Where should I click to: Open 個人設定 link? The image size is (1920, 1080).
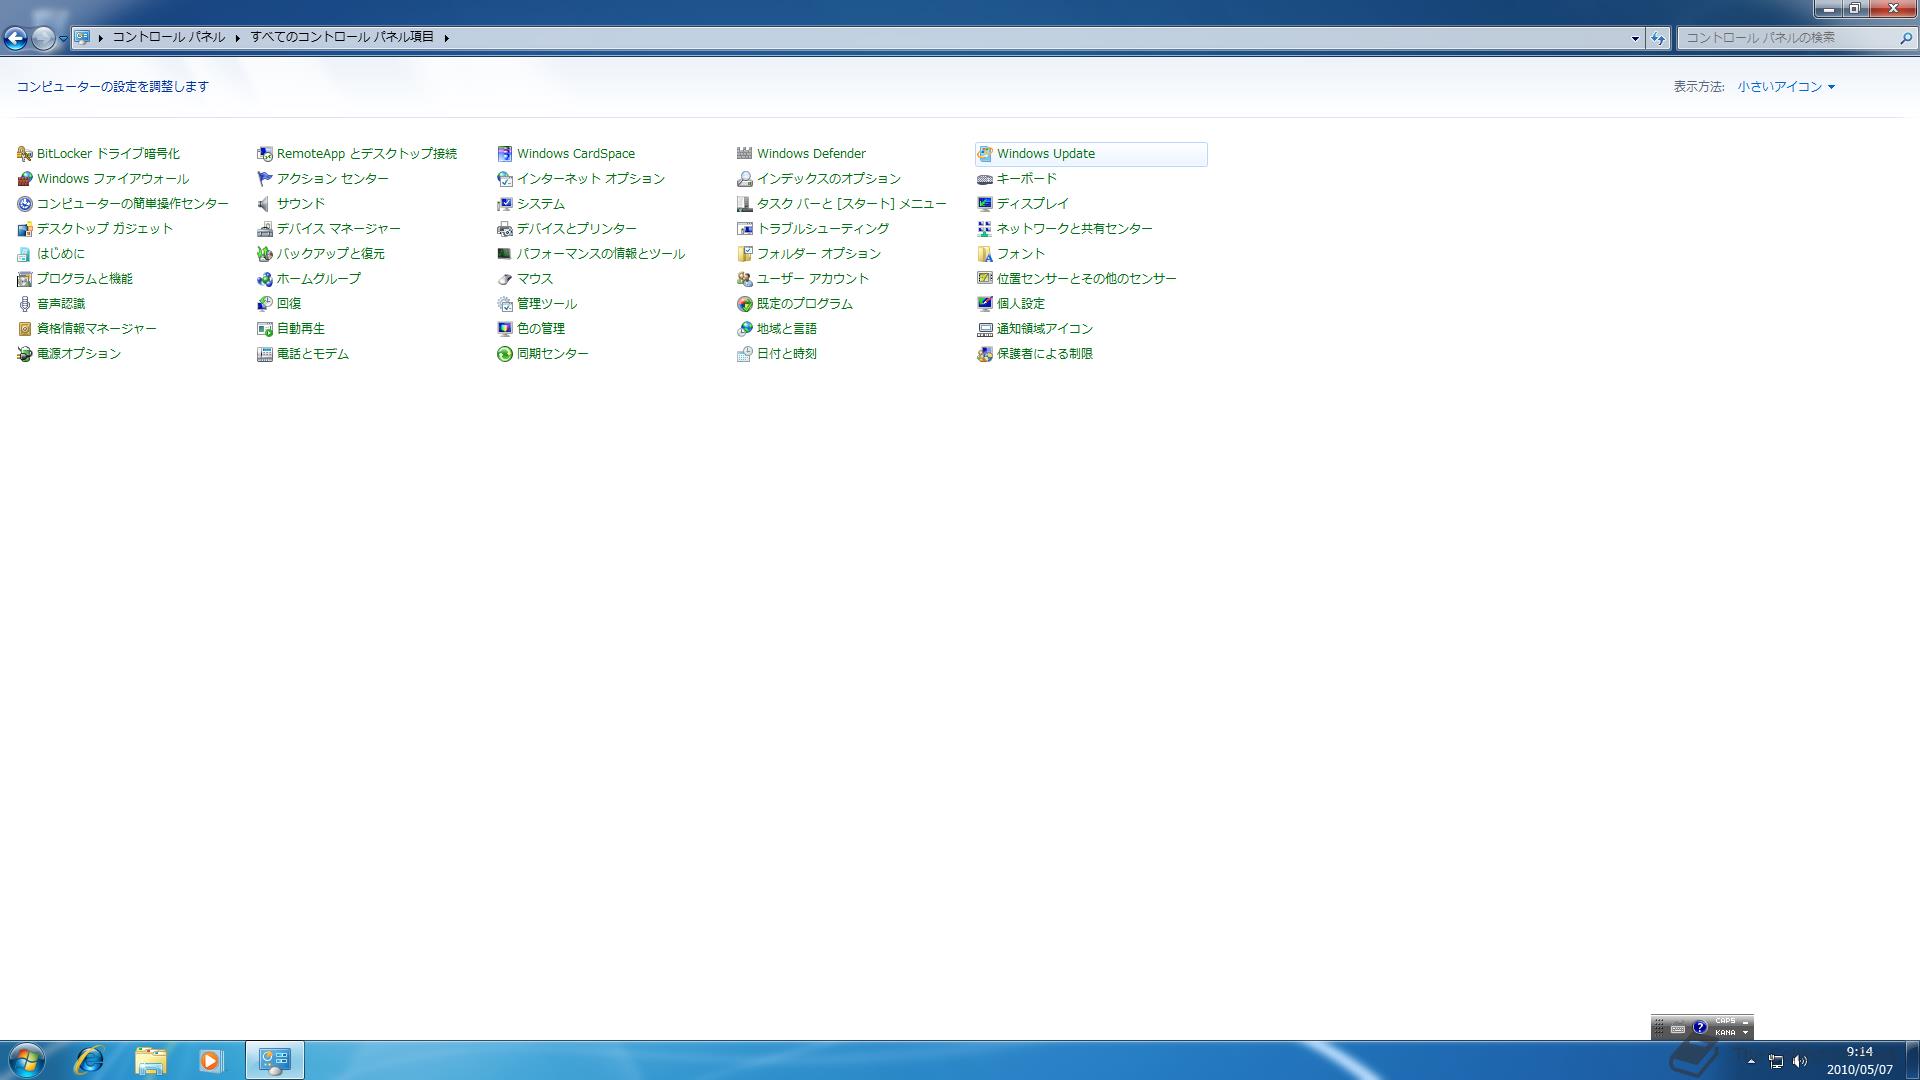[x=1021, y=304]
